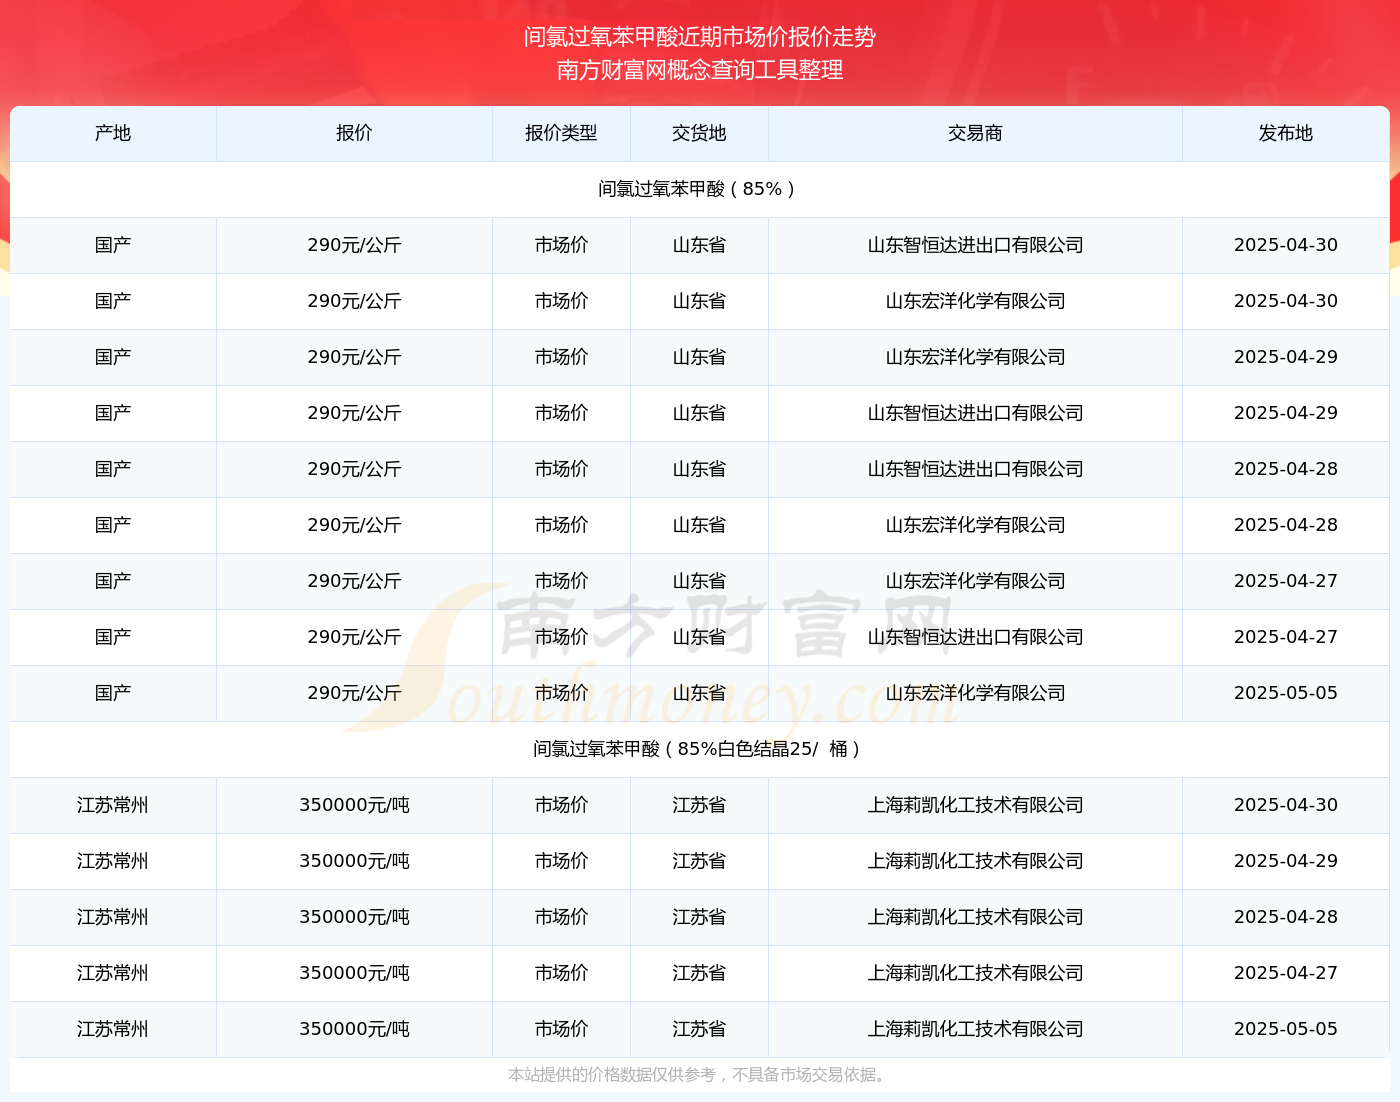Screen dimensions: 1400x1102
Task: Click date 2025-05-05 in the 上海莉凯 row
Action: point(1285,1029)
